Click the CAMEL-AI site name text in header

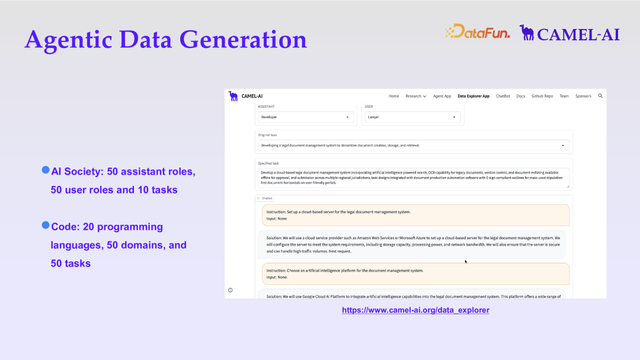[252, 96]
